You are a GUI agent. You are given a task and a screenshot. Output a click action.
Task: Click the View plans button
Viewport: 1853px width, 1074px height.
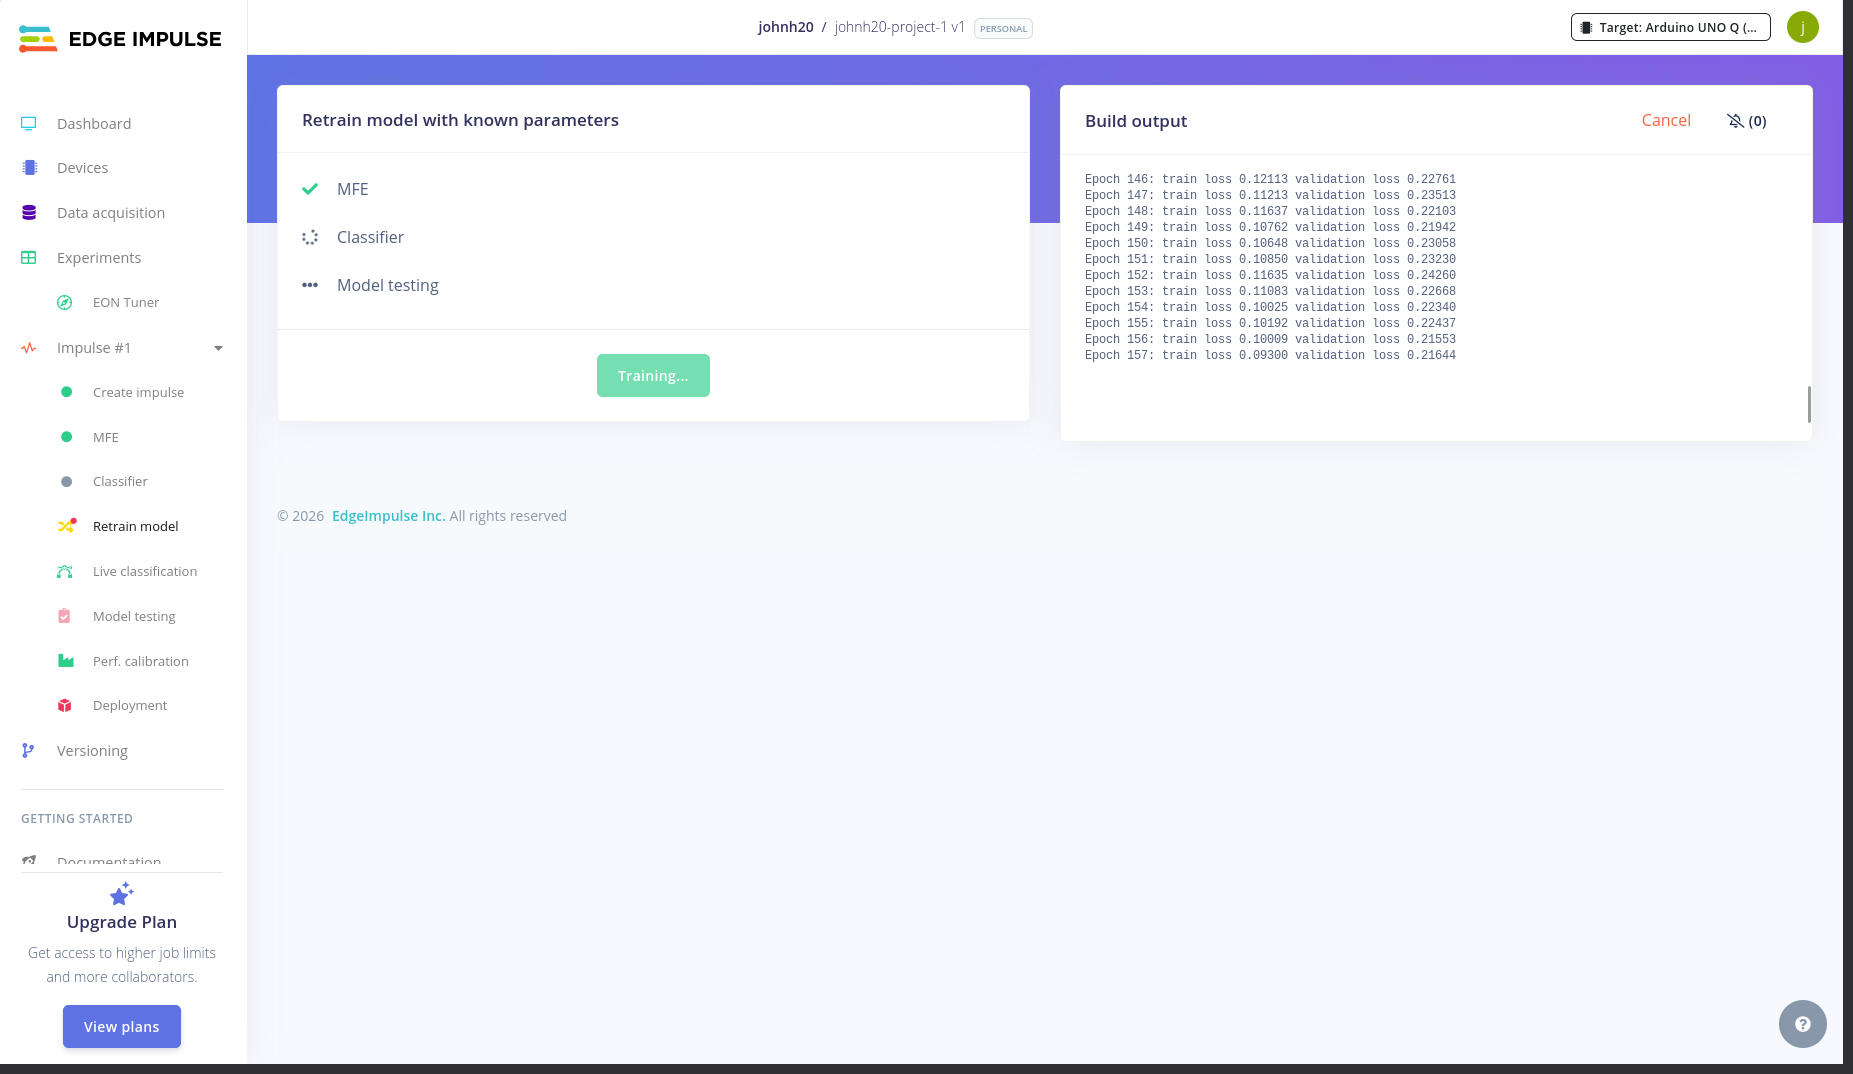tap(122, 1026)
